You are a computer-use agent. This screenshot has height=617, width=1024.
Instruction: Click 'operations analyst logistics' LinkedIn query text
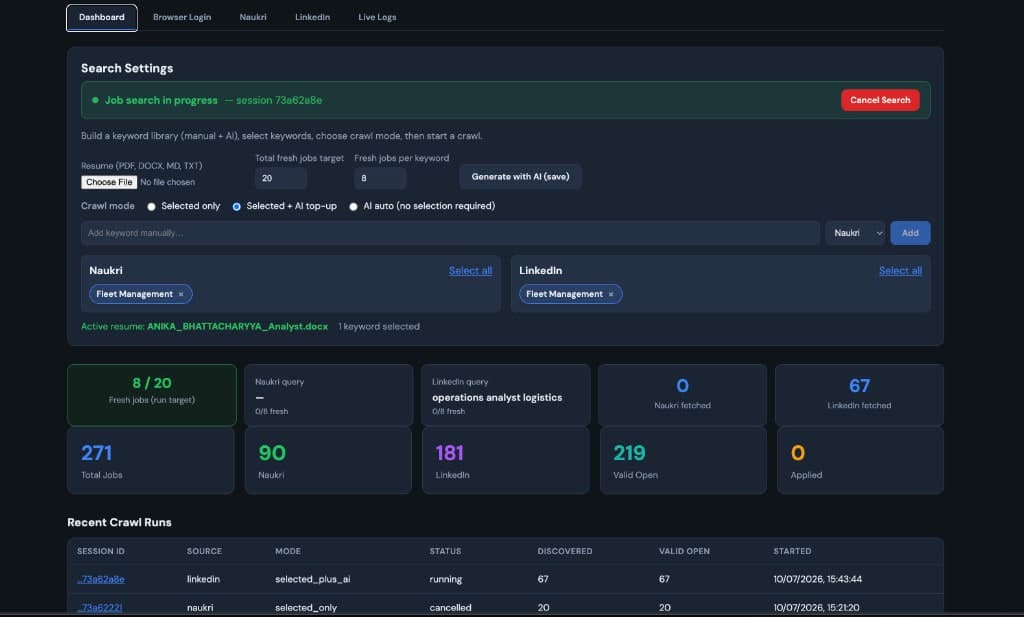click(497, 398)
